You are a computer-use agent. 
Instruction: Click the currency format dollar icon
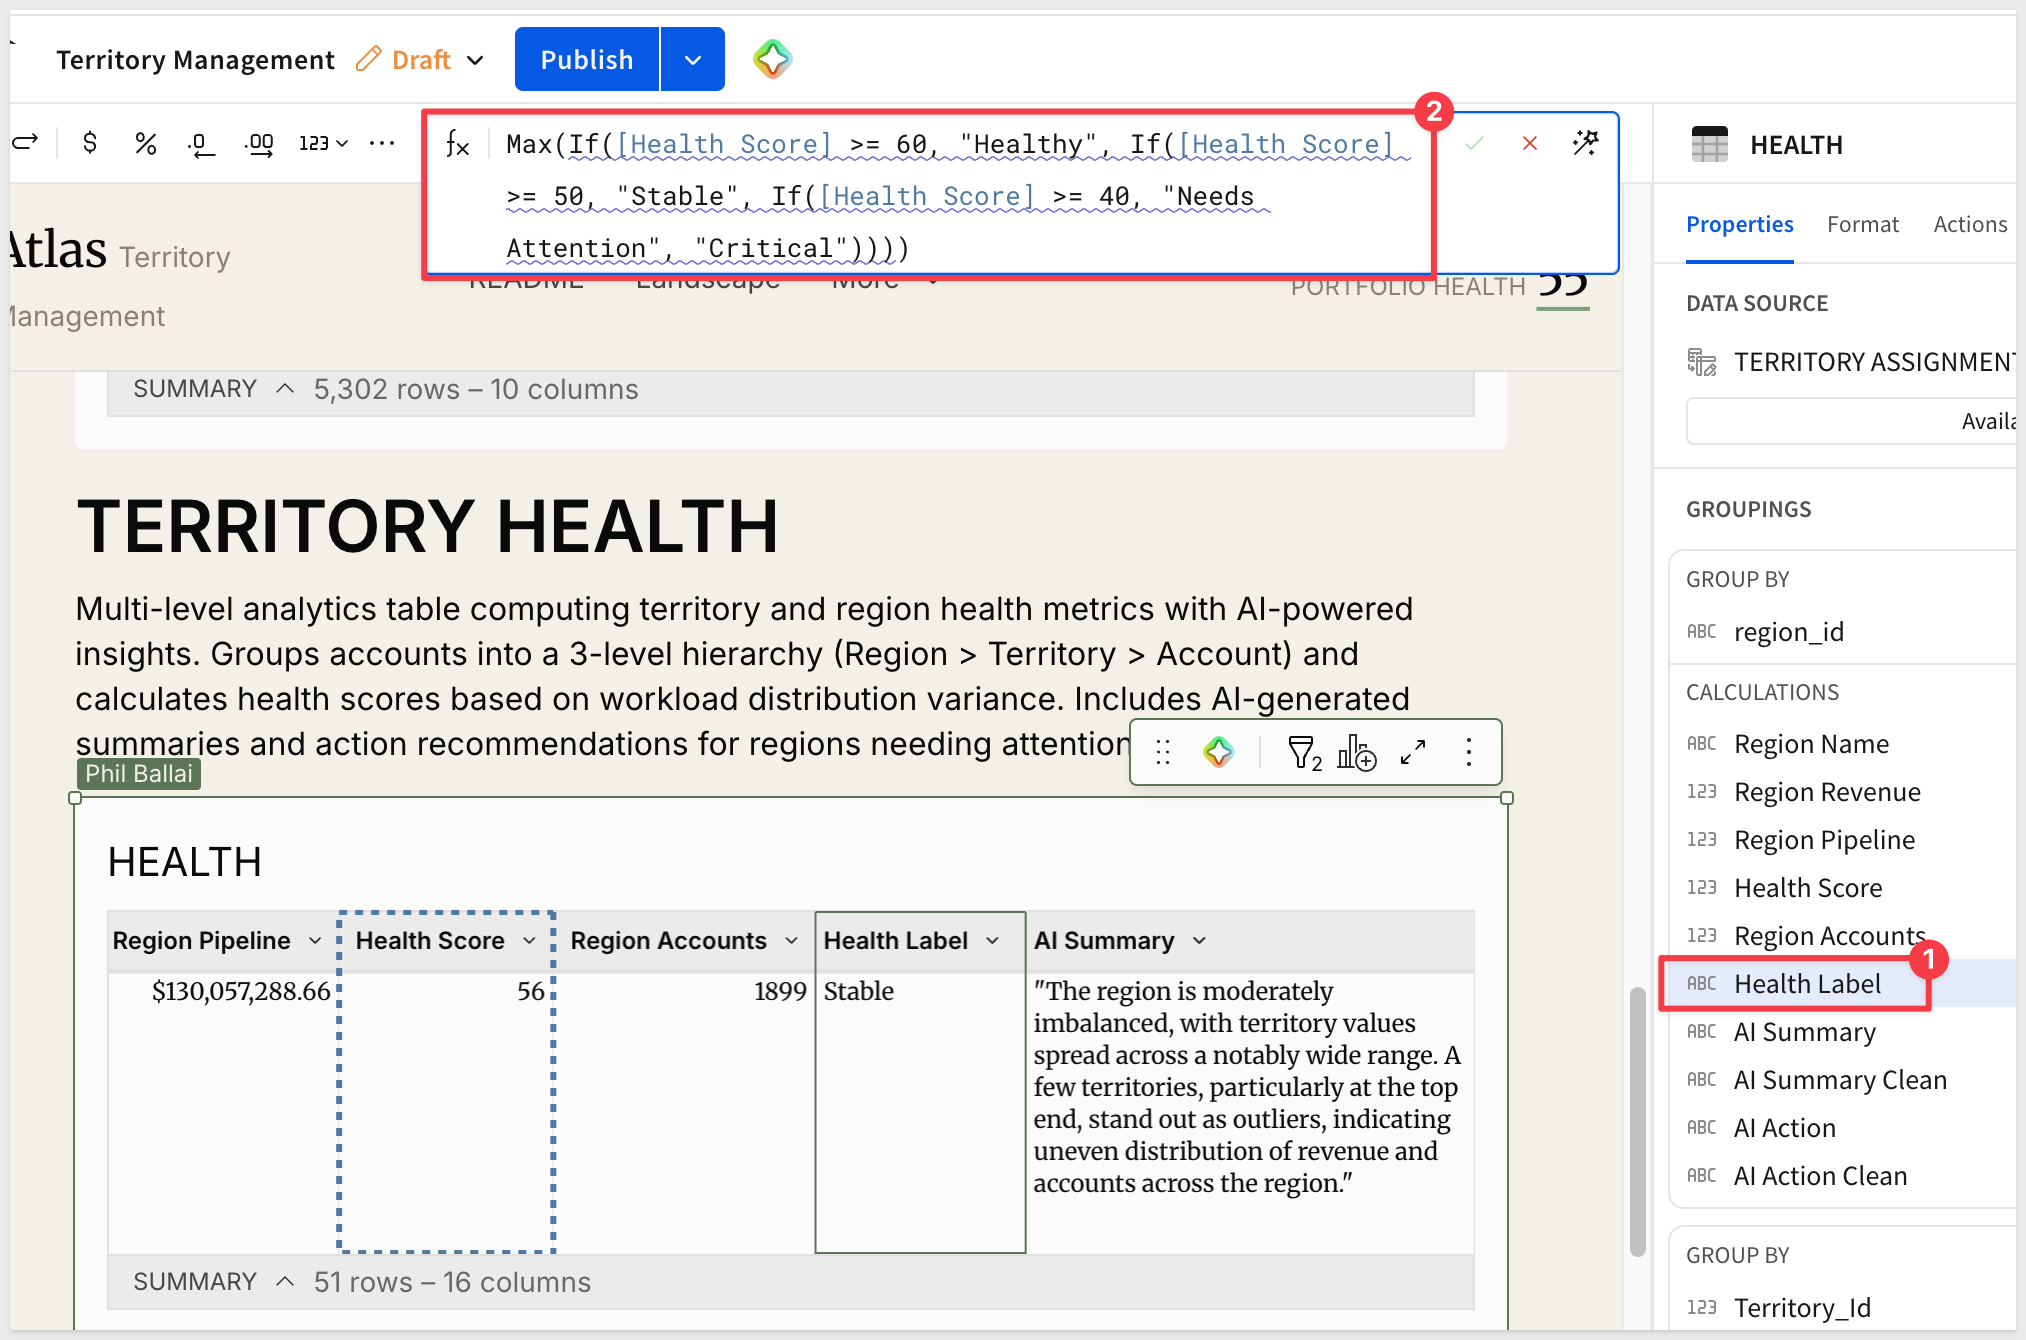[90, 143]
